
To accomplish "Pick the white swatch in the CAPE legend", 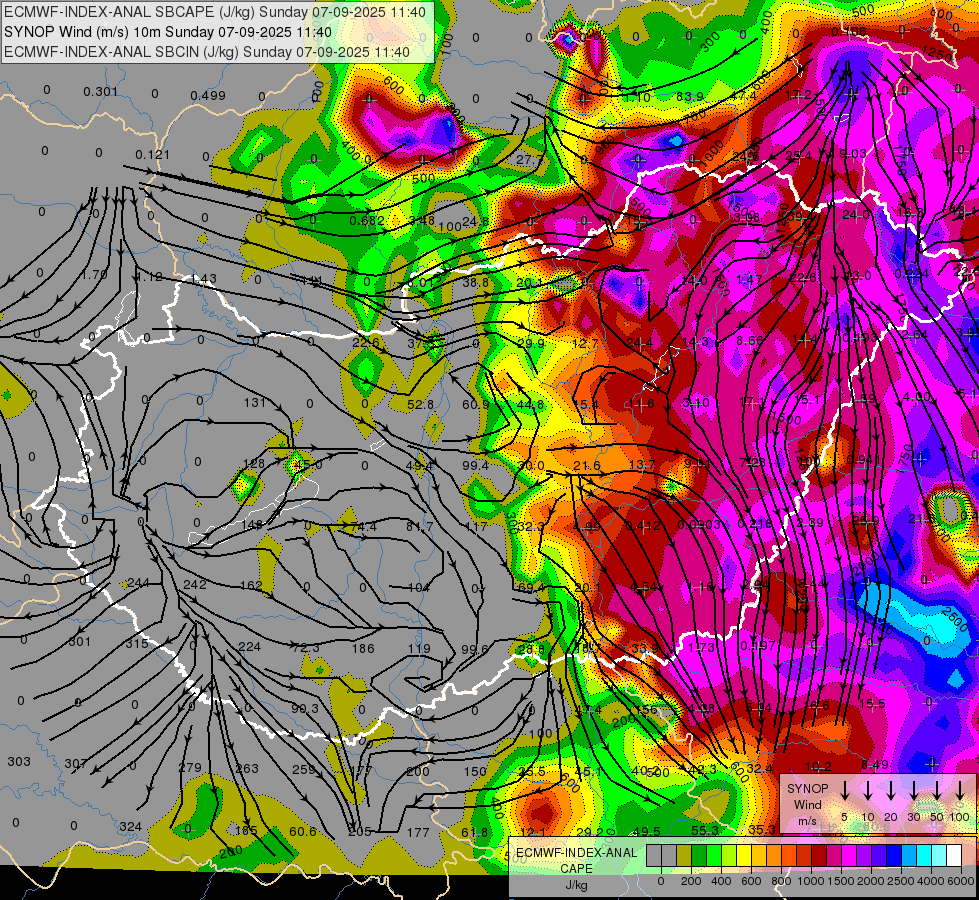I will click(x=953, y=856).
